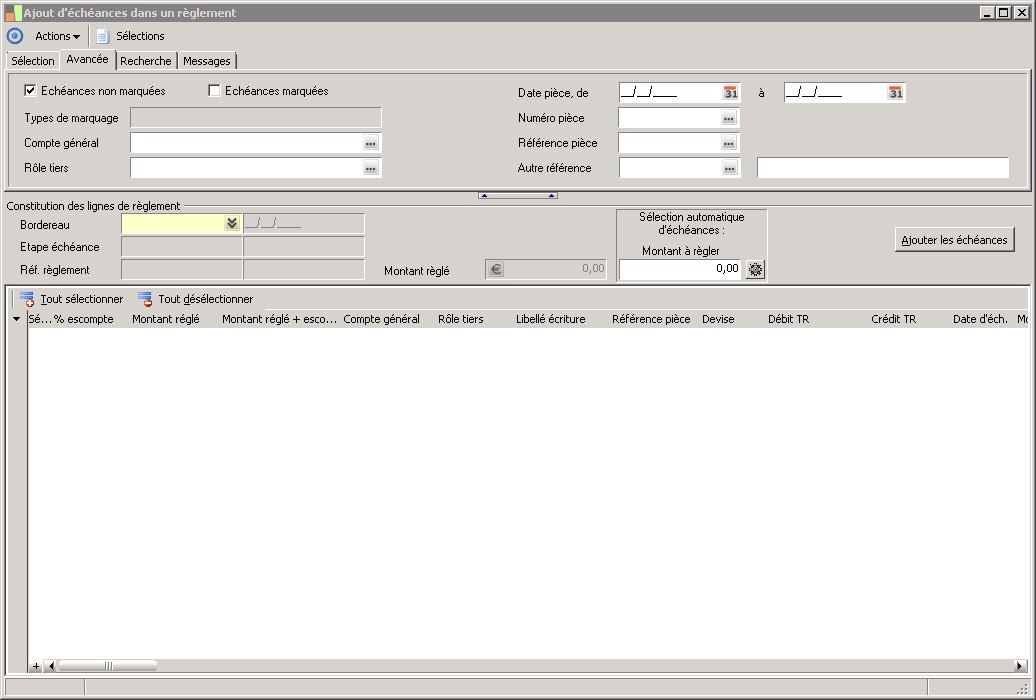Click the horizontal scrollbar thumb
This screenshot has height=700, width=1036.
[x=108, y=666]
